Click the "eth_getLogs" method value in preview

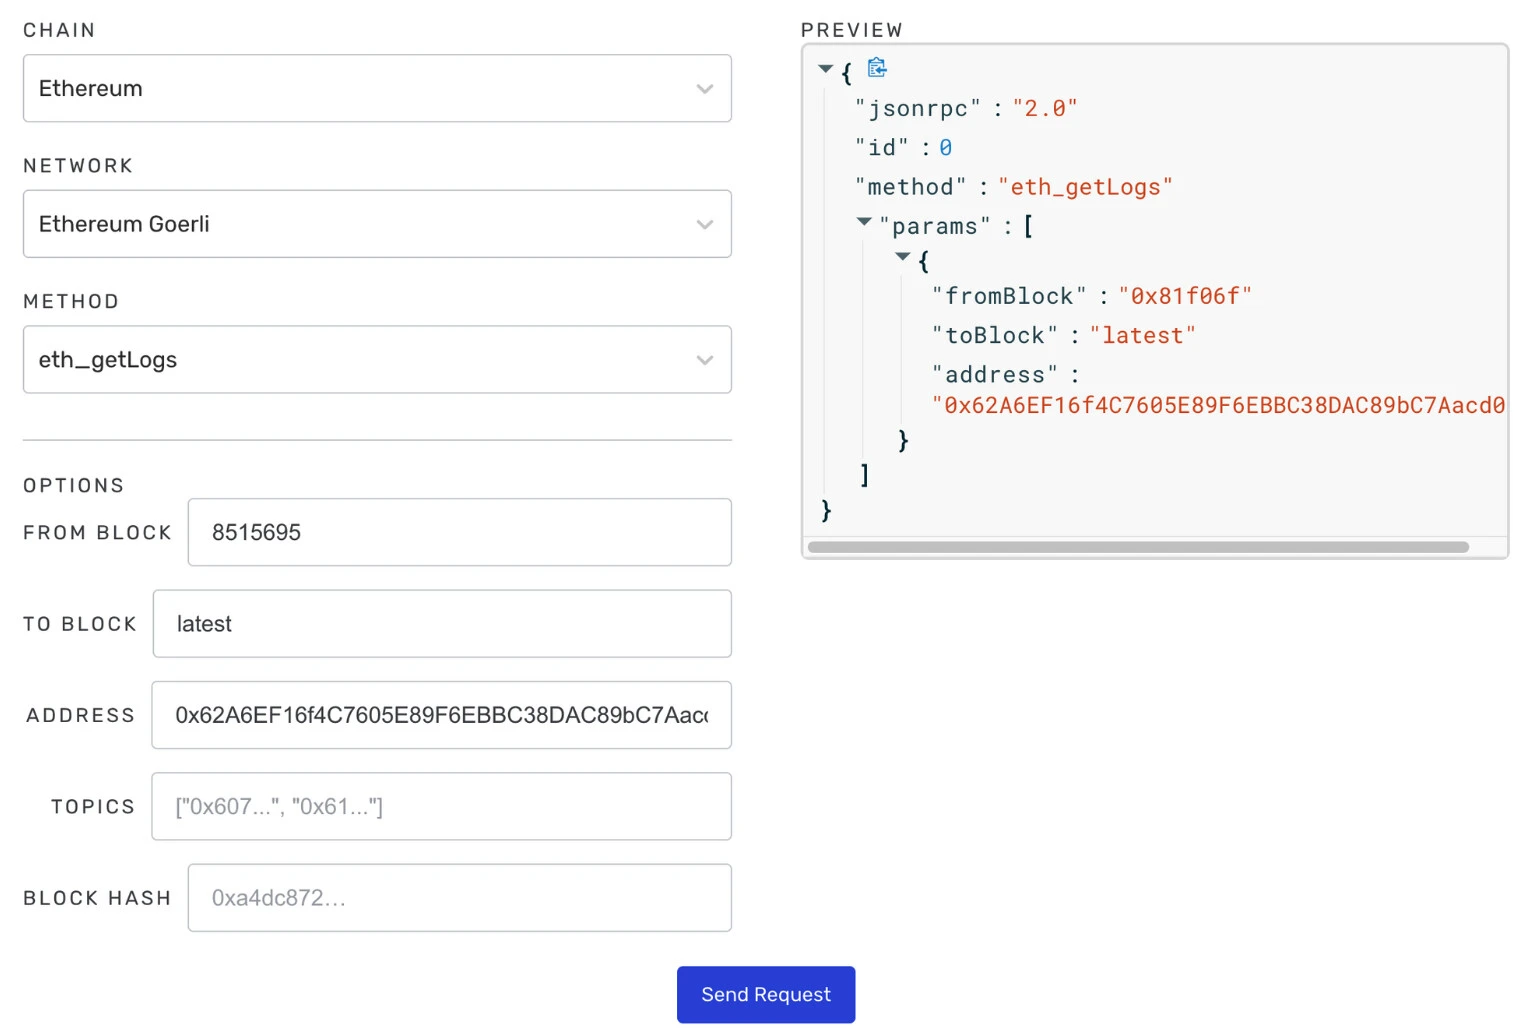pyautogui.click(x=1085, y=187)
